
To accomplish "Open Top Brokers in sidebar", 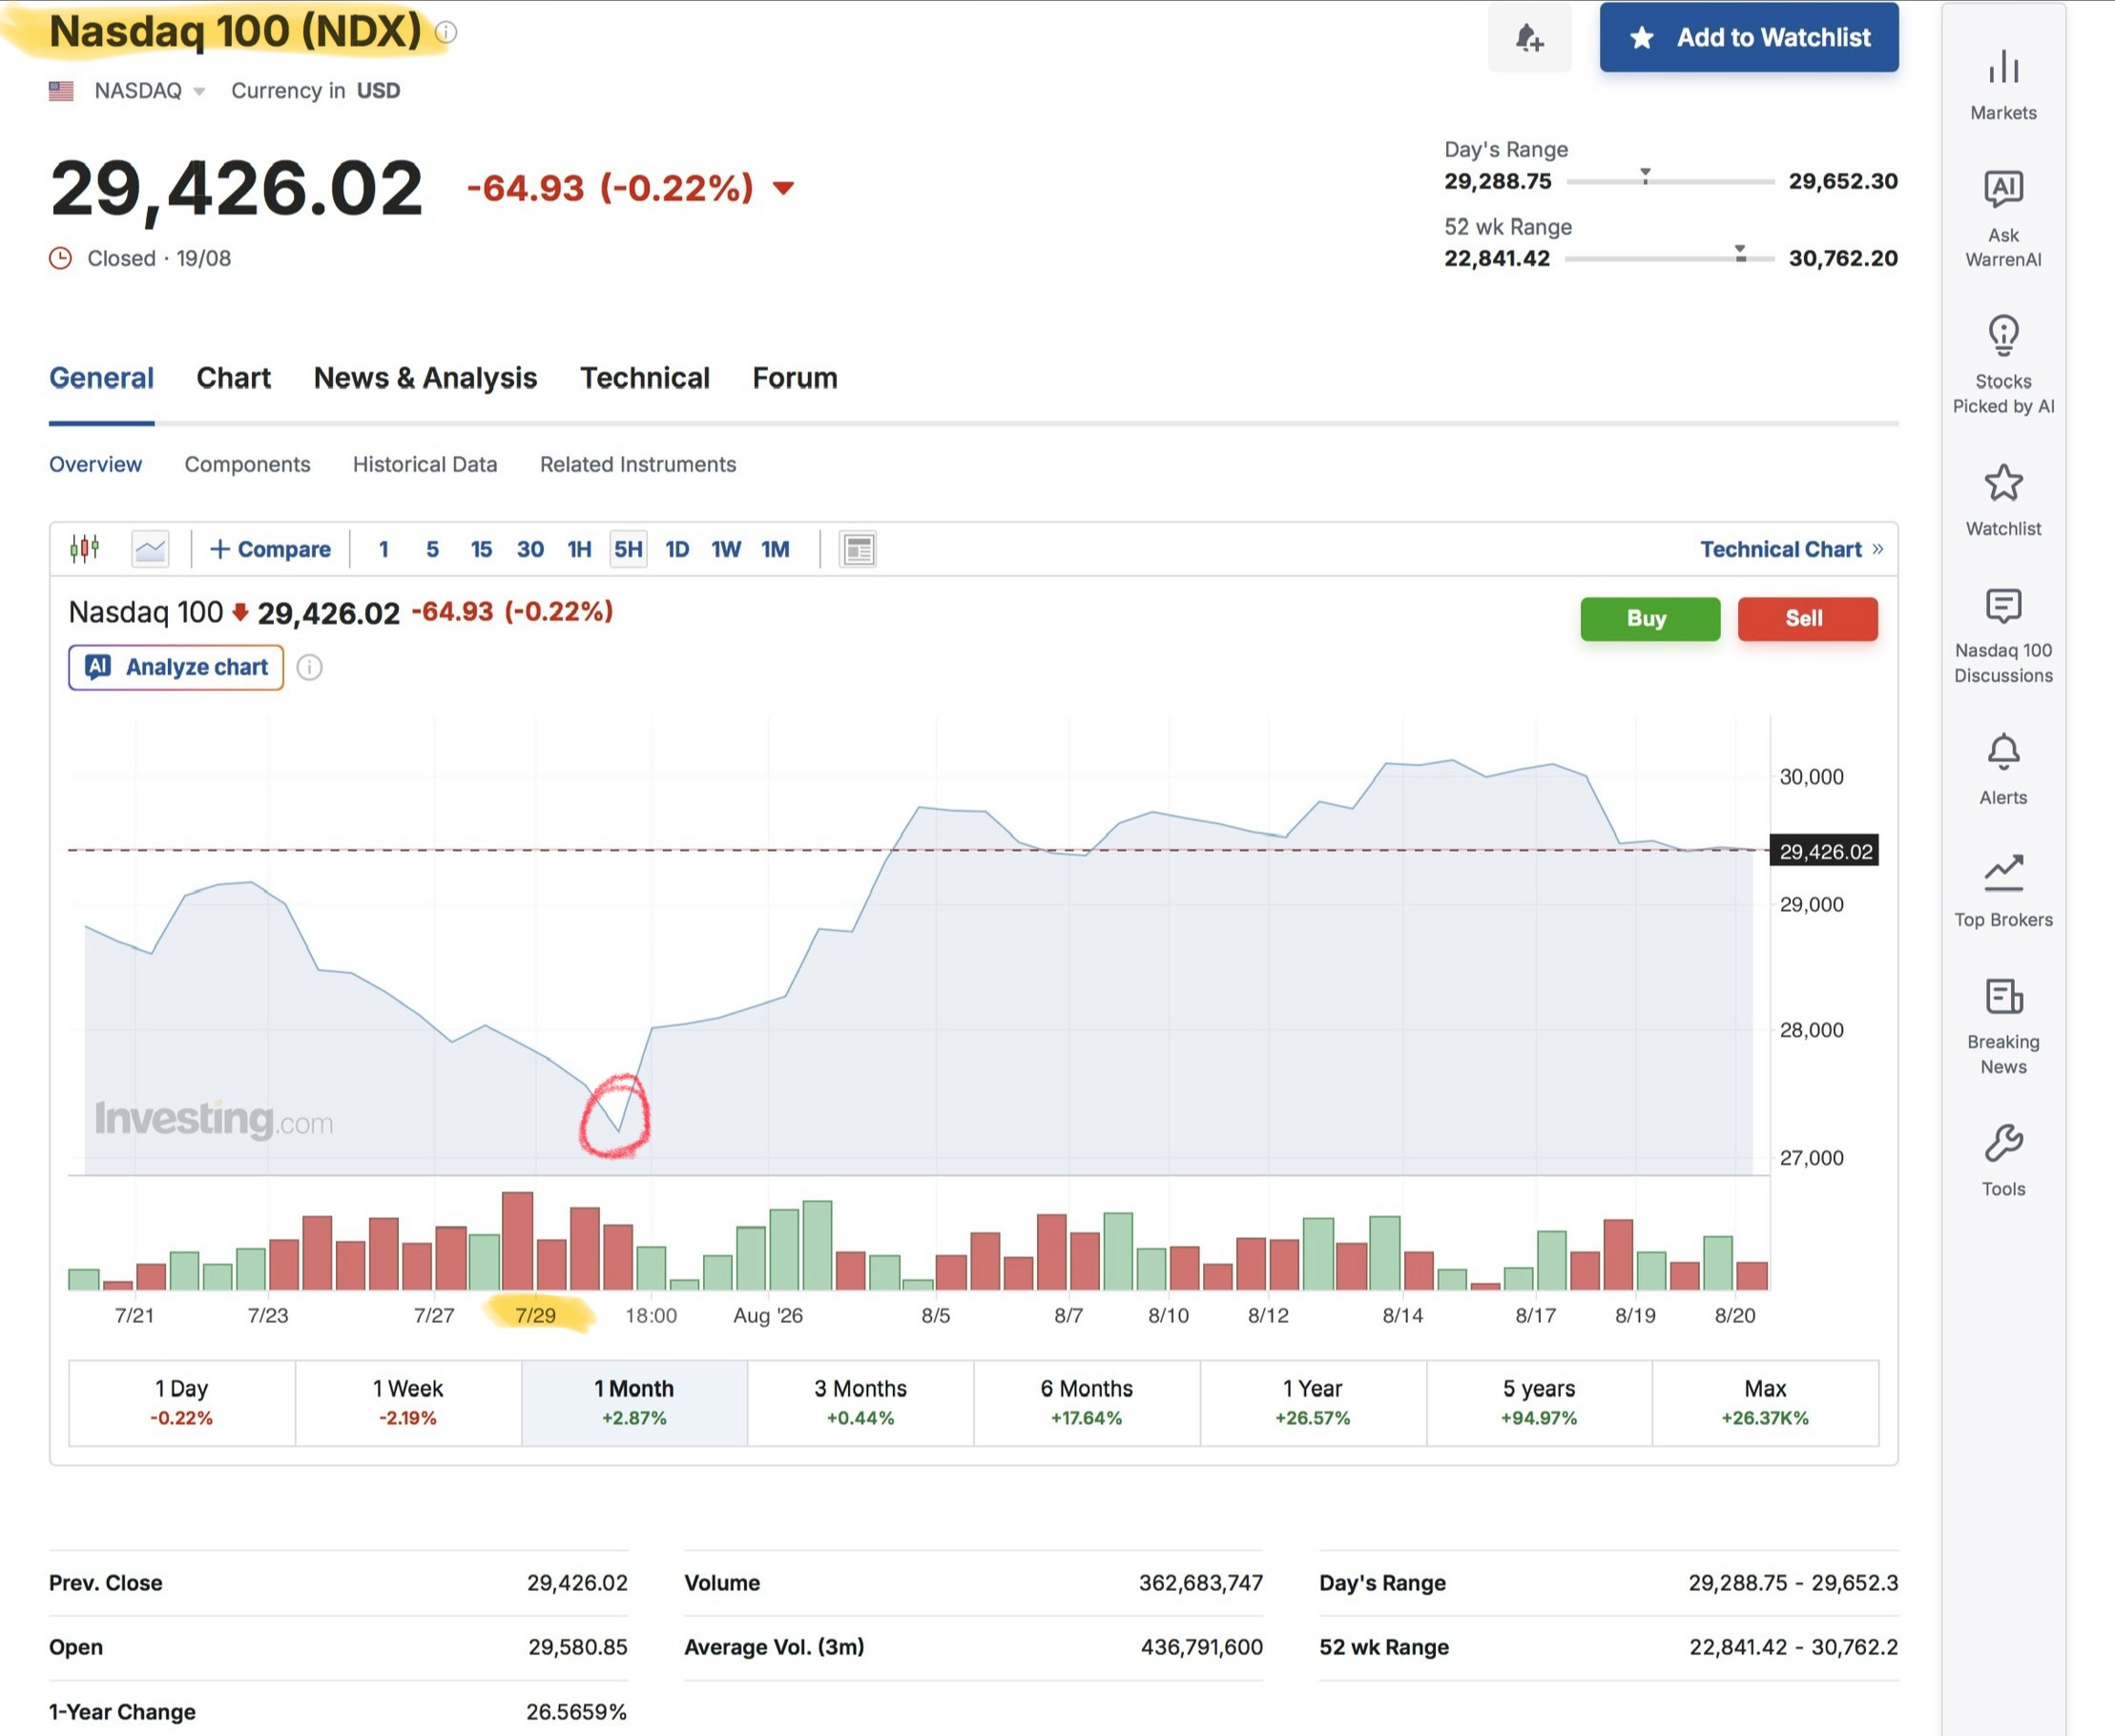I will (2003, 891).
